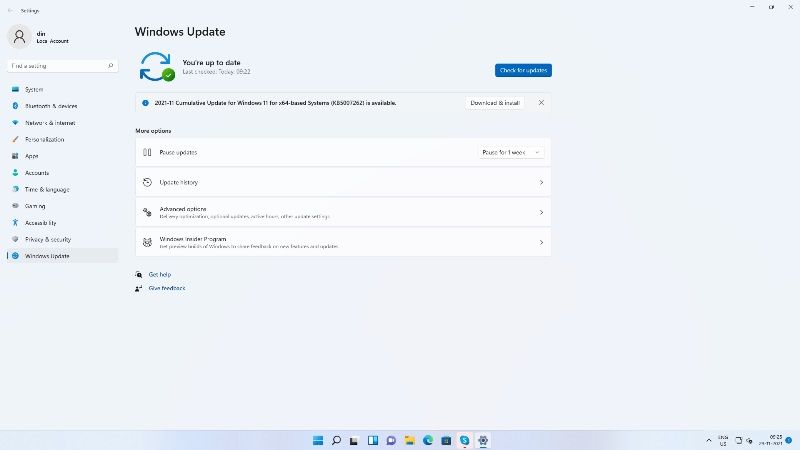Click the Time & language icon
The width and height of the screenshot is (800, 450).
pos(15,189)
